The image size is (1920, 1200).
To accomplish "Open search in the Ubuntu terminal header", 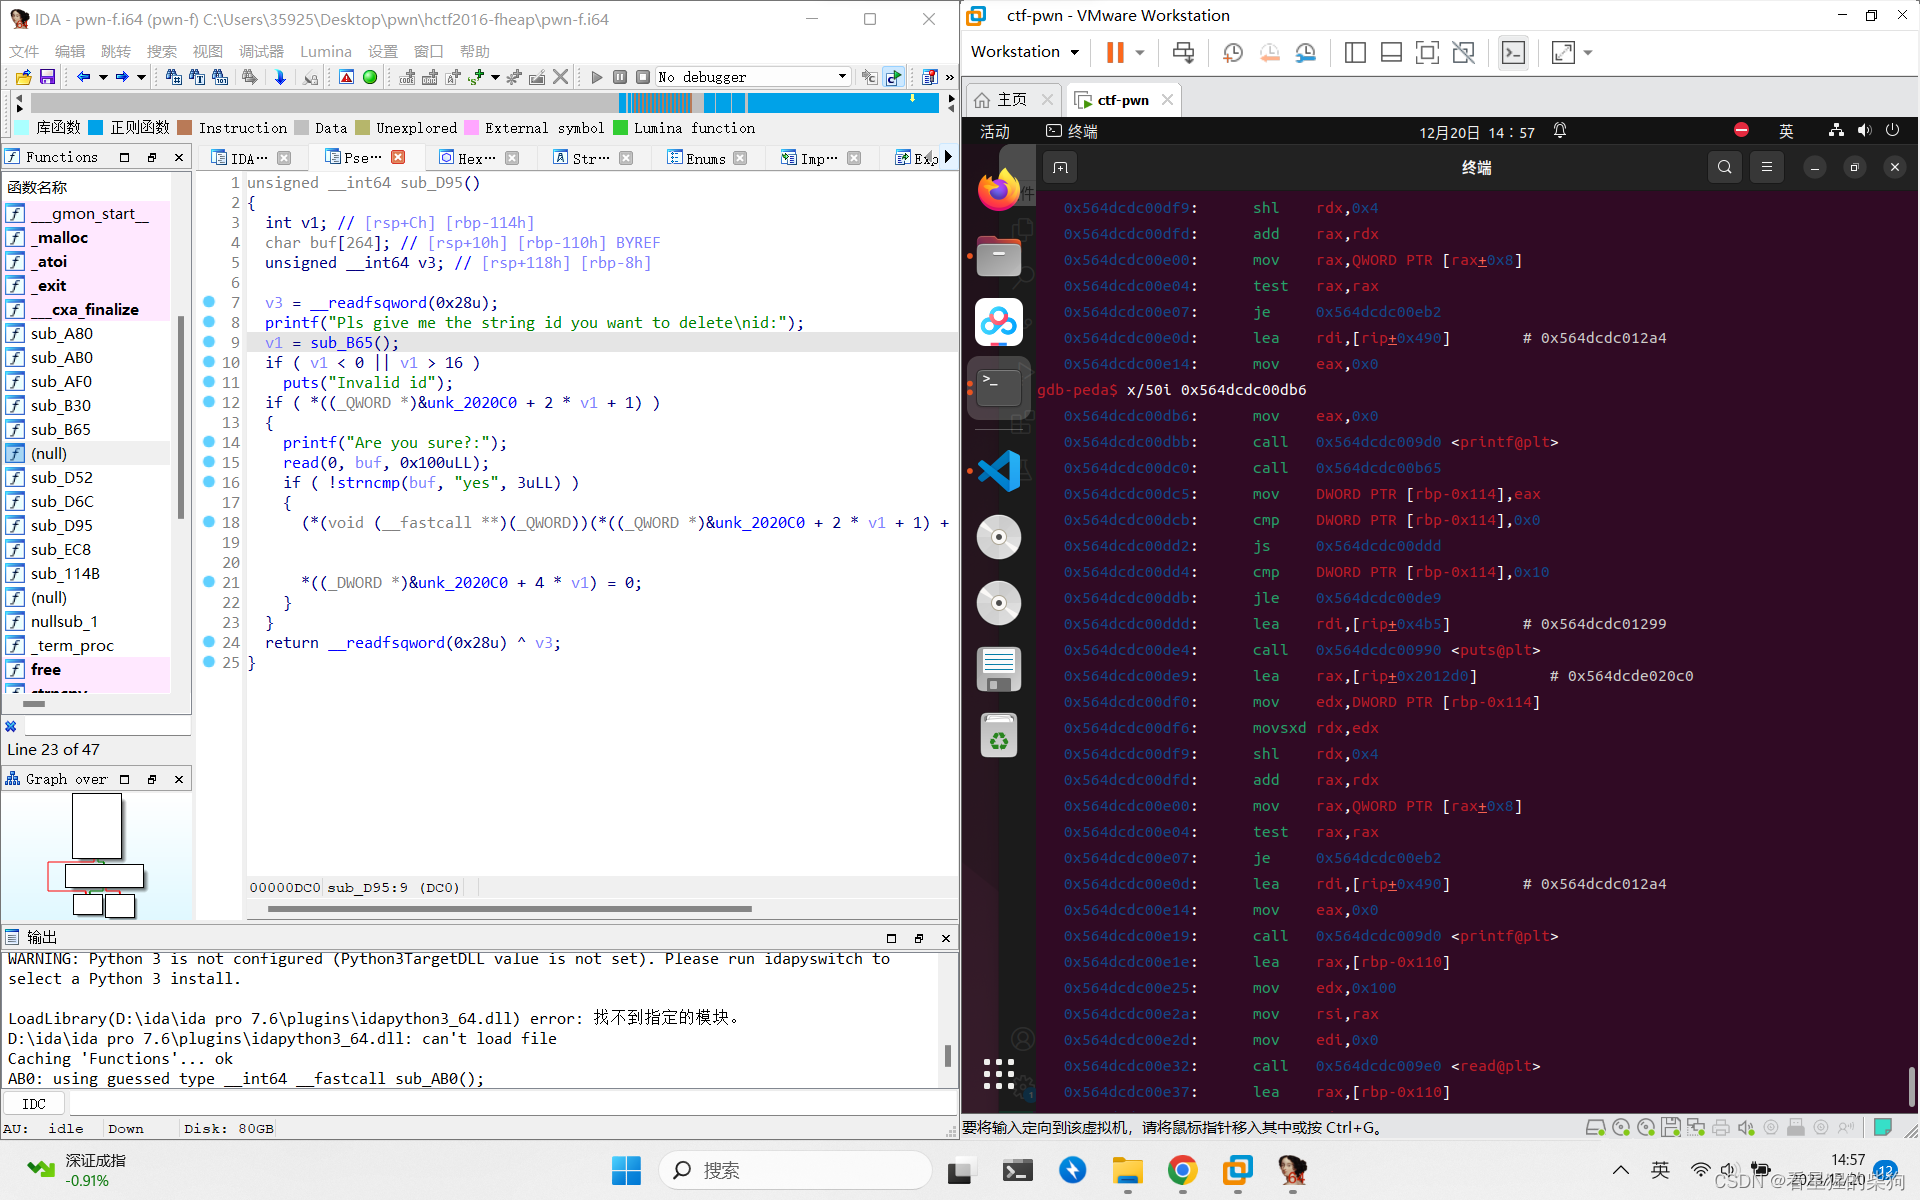I will click(1724, 167).
